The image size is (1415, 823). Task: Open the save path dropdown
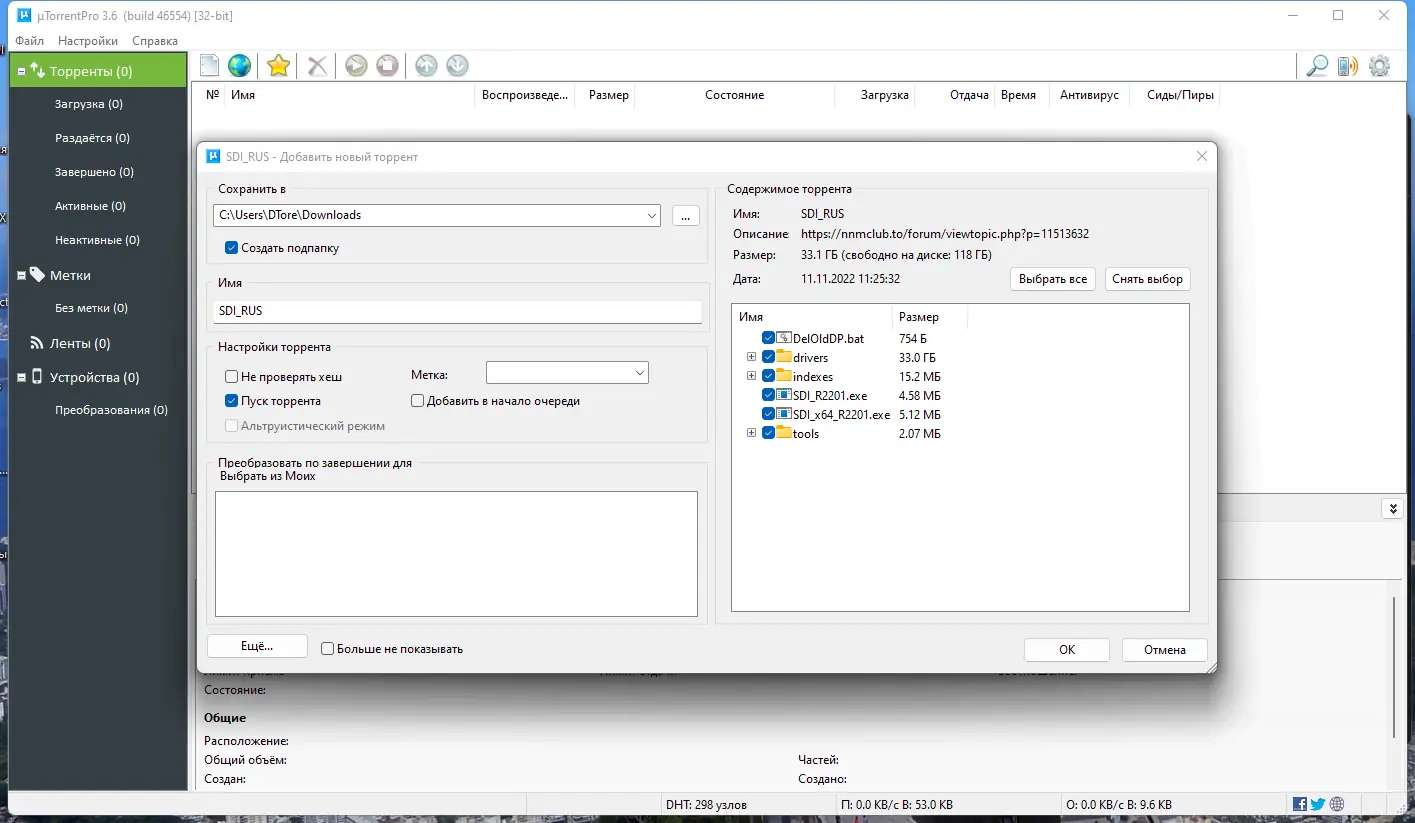(652, 215)
